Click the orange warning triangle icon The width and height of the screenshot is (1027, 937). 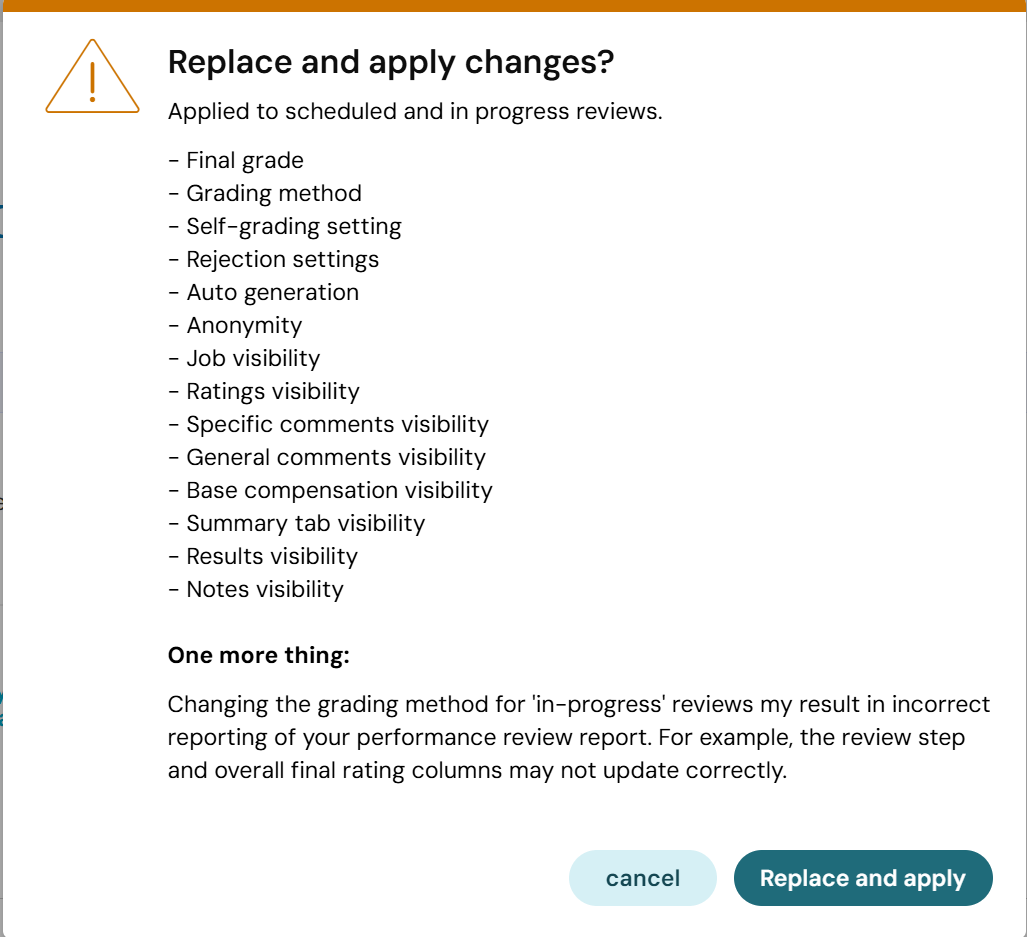coord(92,77)
